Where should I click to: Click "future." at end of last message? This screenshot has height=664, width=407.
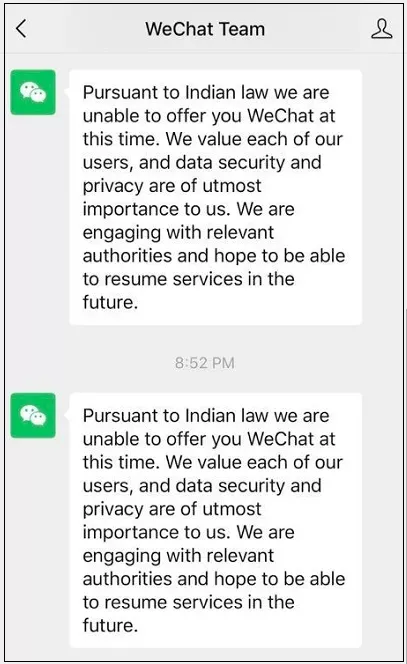[111, 625]
